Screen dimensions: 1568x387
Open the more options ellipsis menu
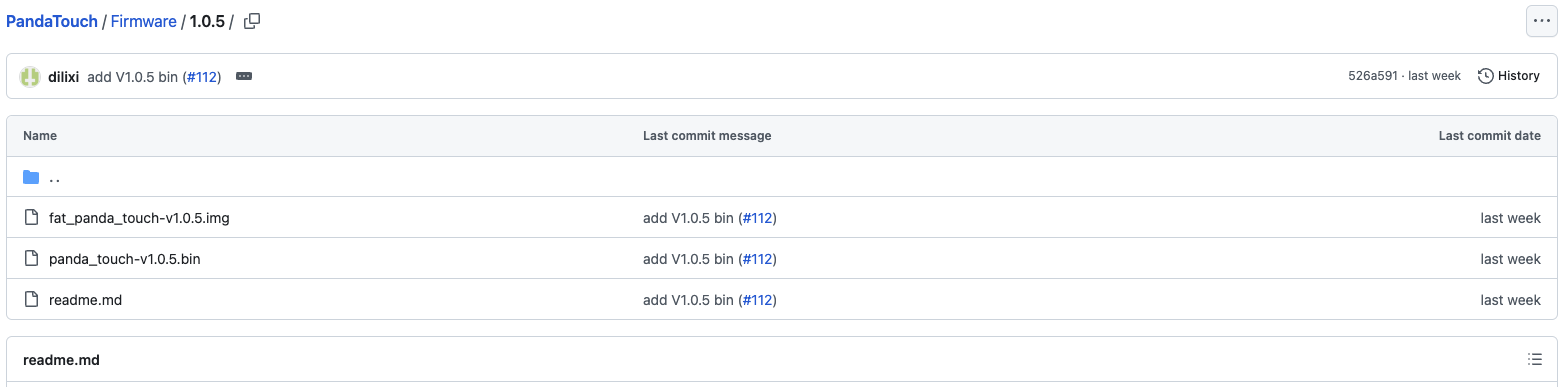coord(1541,21)
